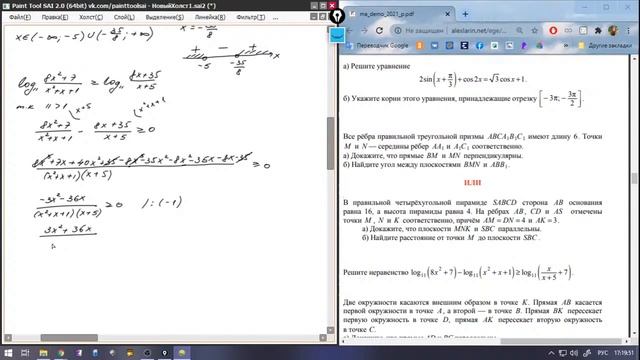Open the Правка menu in Paint Tool SAI

[x=55, y=17]
